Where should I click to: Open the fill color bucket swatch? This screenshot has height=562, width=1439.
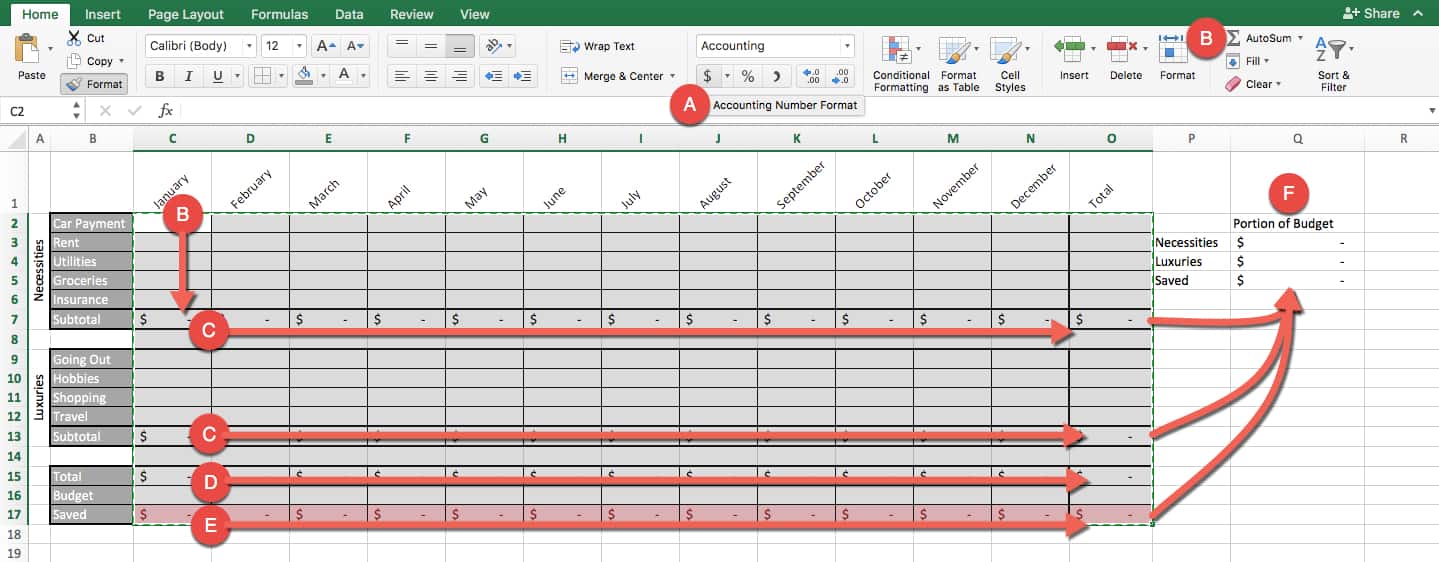click(305, 76)
